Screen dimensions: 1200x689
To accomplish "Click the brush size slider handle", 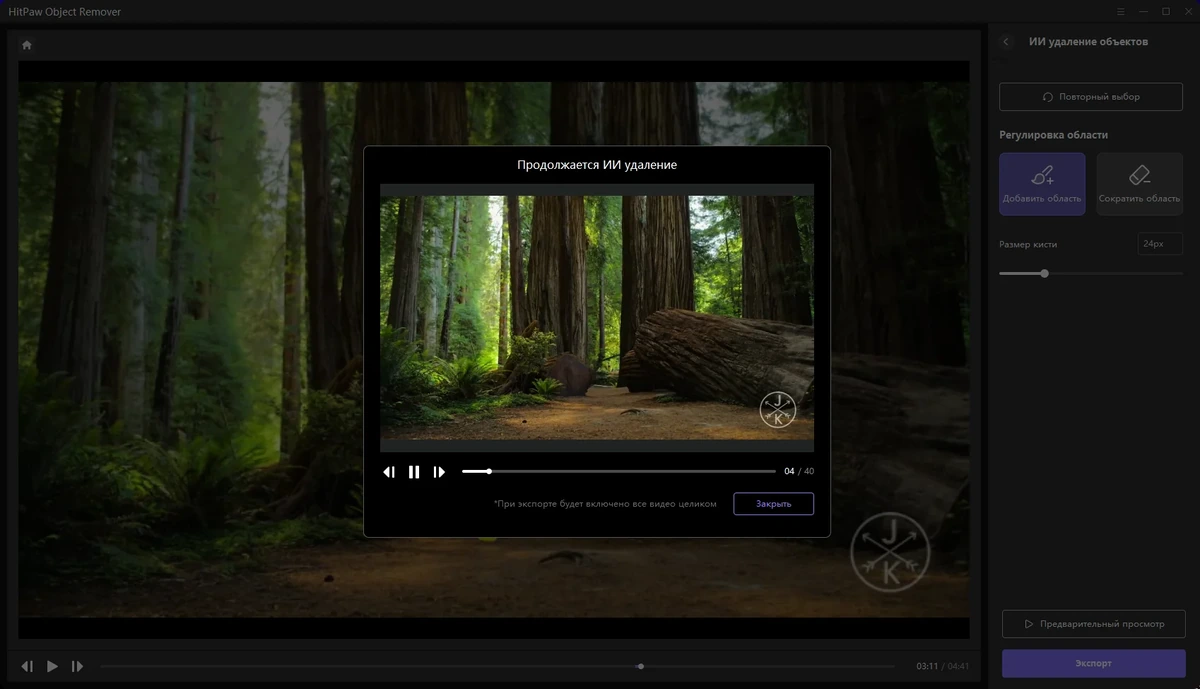I will [x=1044, y=273].
